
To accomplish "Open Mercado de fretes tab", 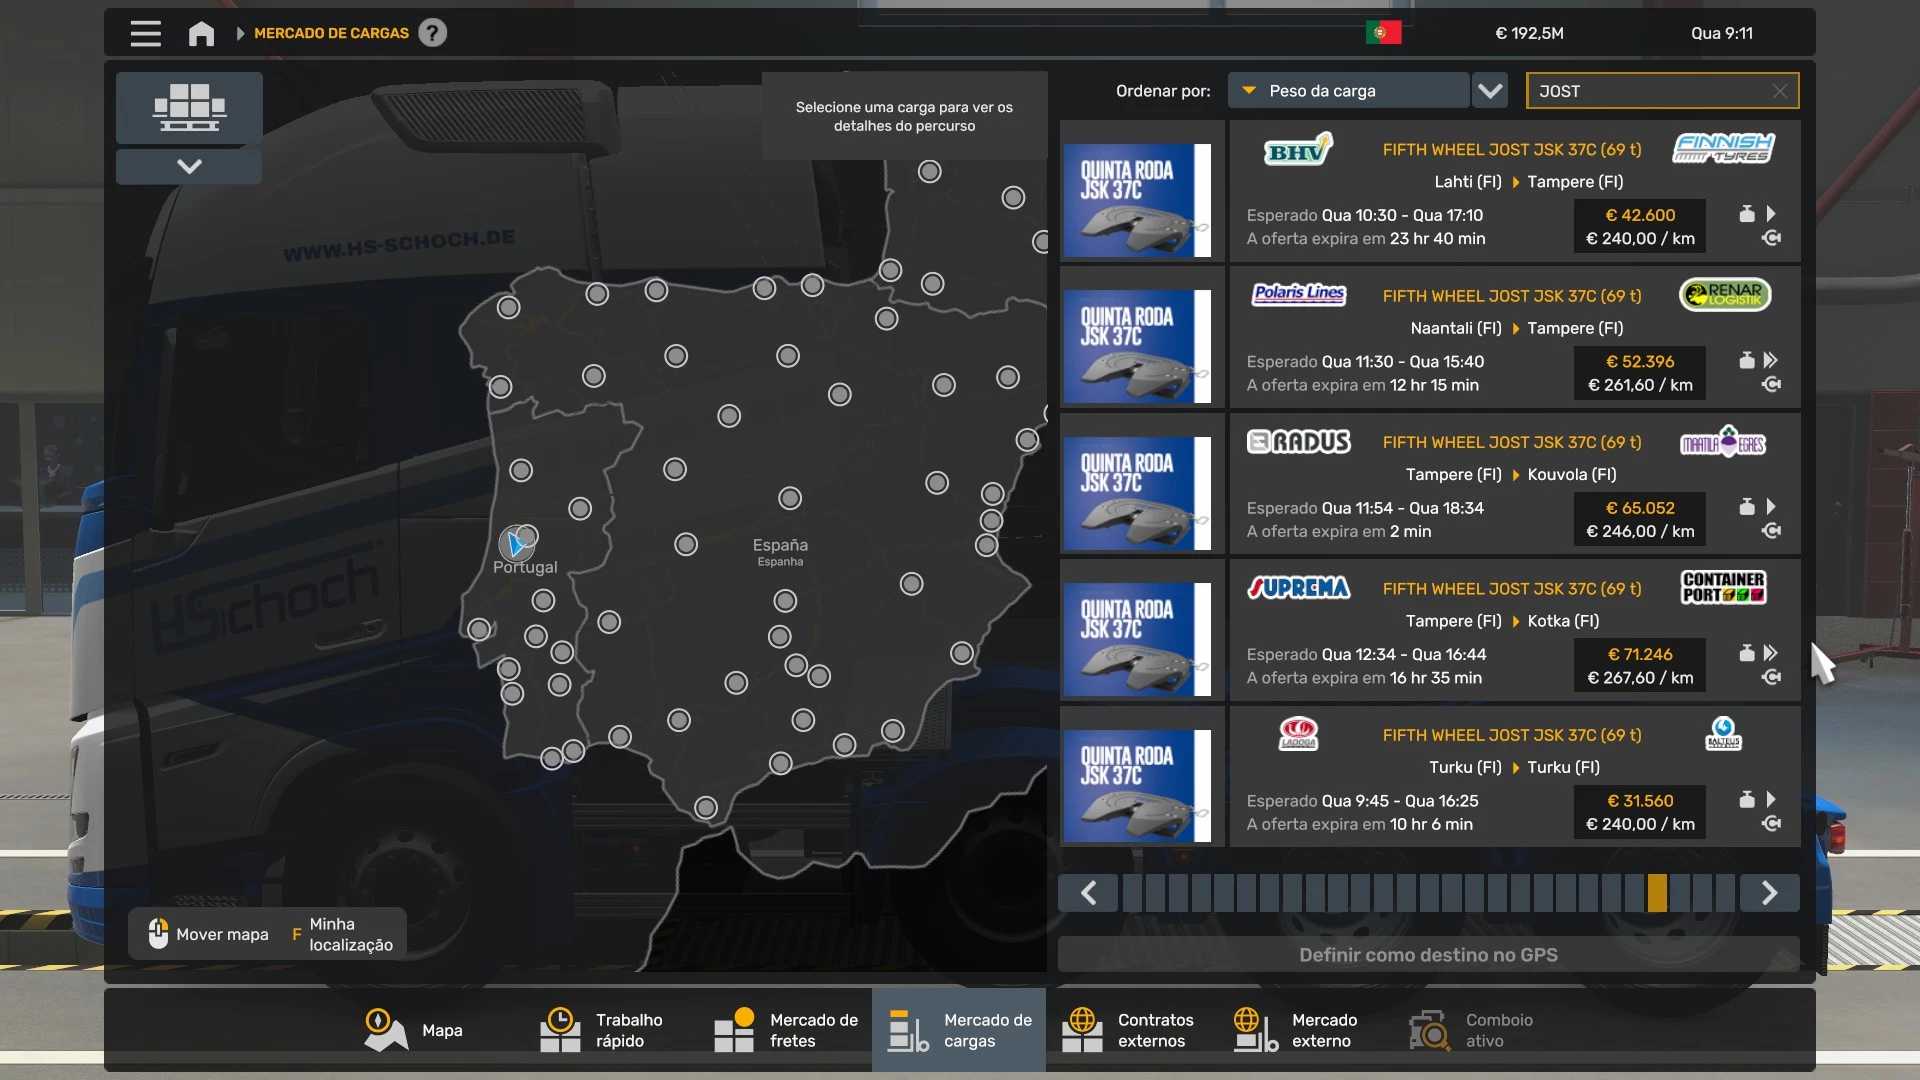I will pos(787,1030).
